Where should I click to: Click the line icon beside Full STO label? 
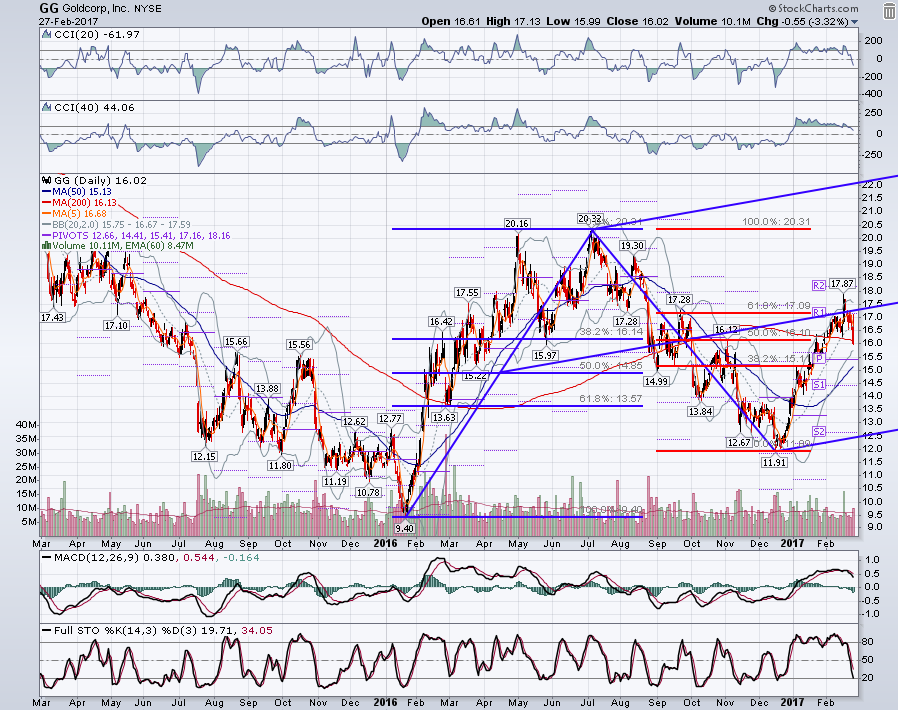(x=46, y=630)
